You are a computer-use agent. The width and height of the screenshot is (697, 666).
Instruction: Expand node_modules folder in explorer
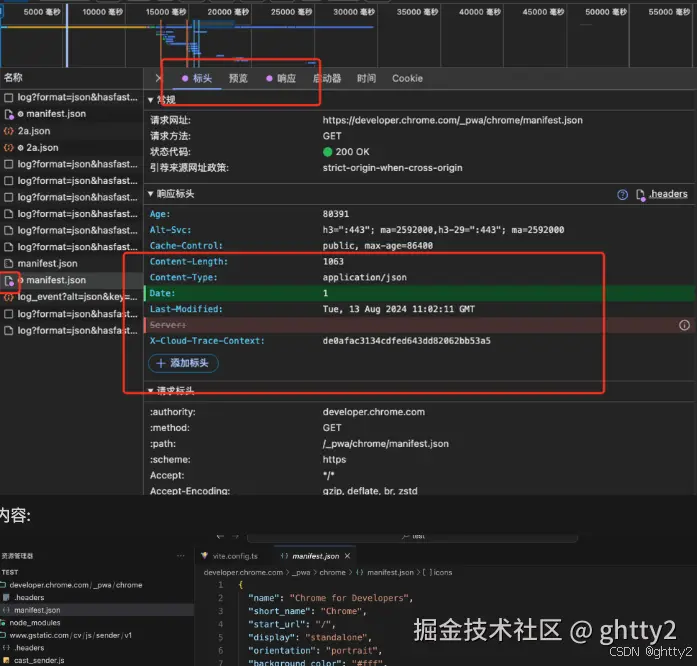click(35, 623)
